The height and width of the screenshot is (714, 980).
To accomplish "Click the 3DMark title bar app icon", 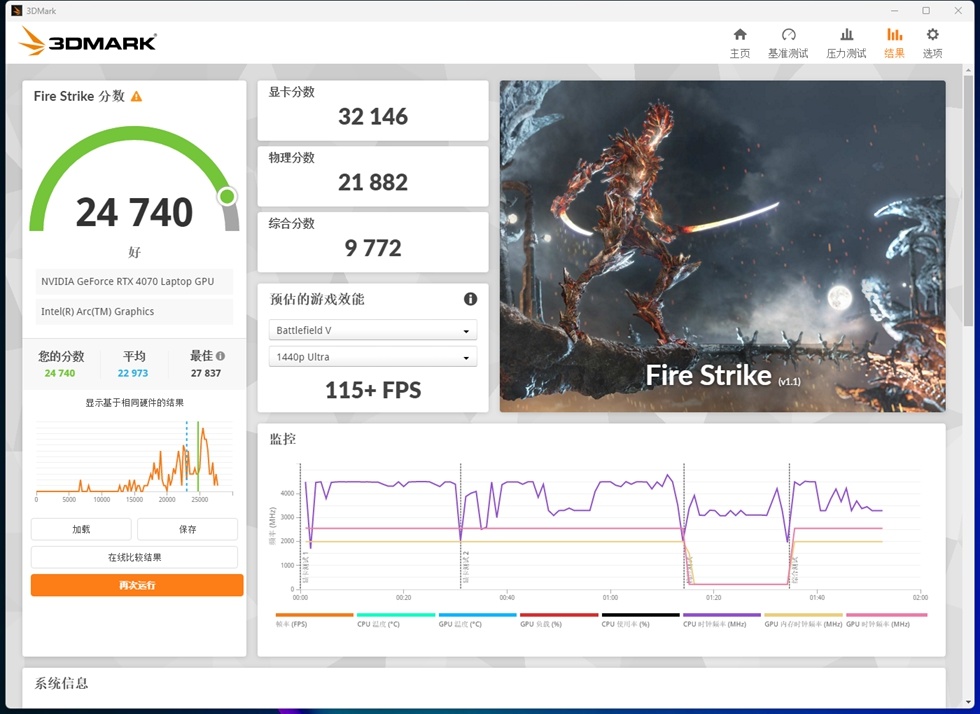I will (x=17, y=11).
